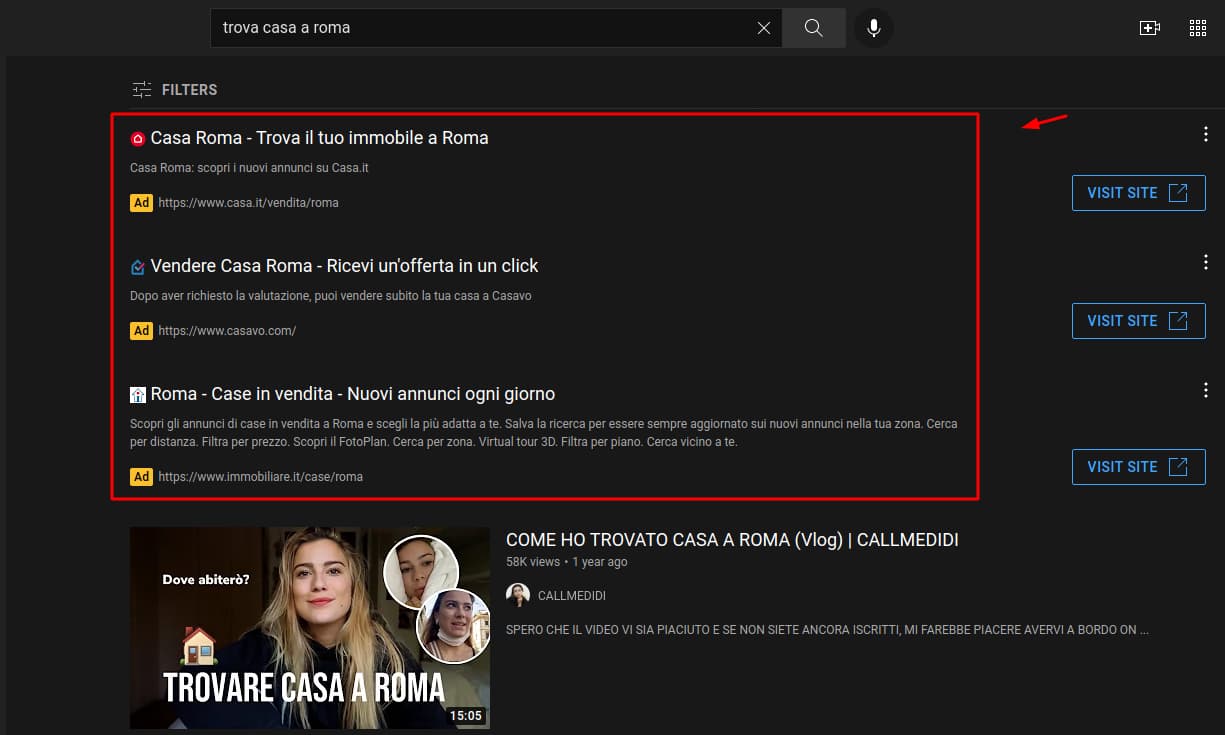Open the CALLMEDIDI channel name link

(572, 596)
